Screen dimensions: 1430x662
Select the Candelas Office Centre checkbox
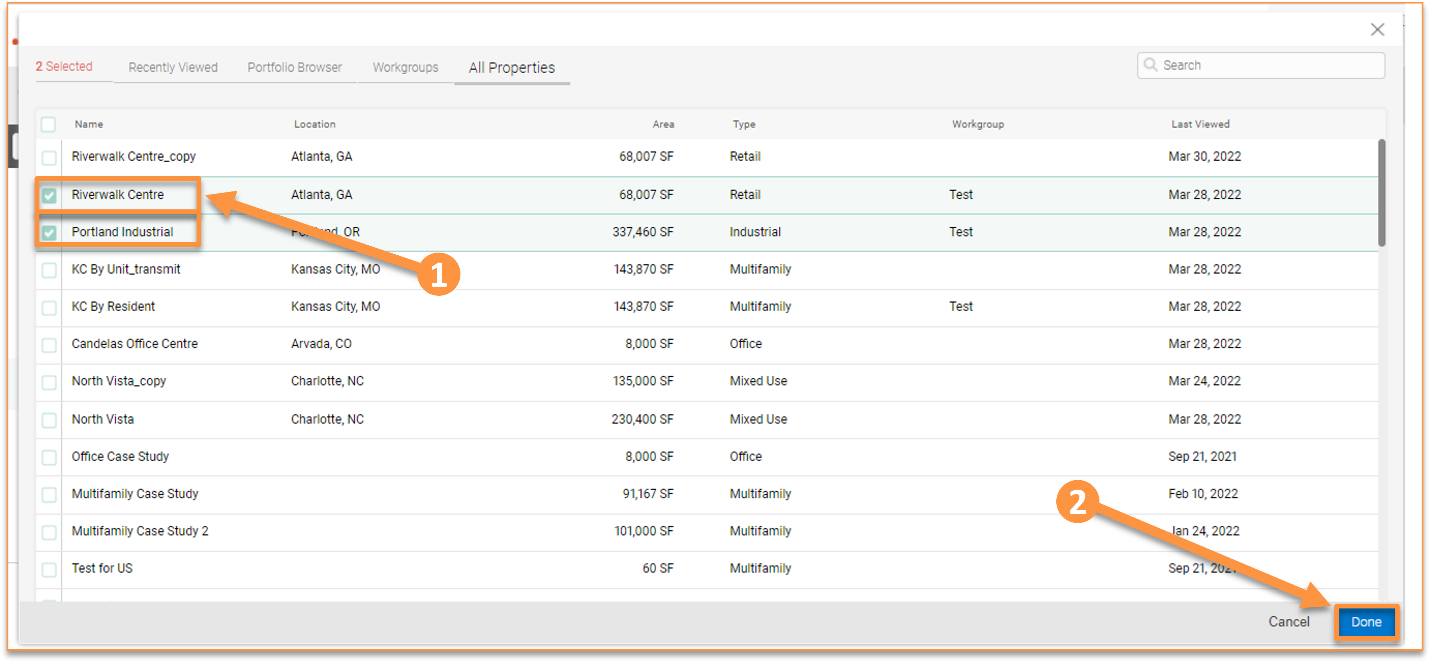point(48,344)
